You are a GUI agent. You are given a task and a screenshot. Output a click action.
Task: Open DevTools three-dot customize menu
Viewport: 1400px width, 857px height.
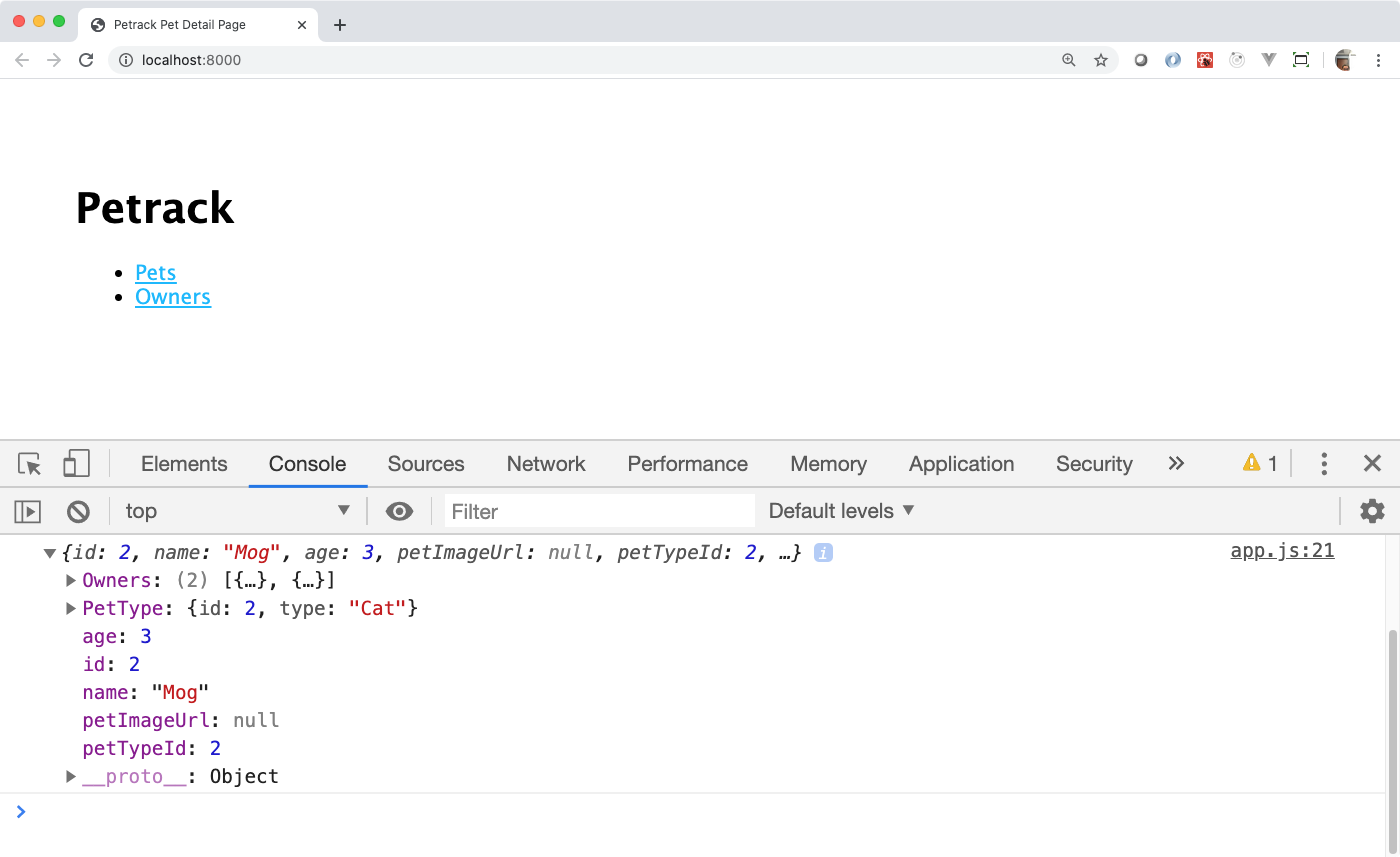tap(1324, 463)
